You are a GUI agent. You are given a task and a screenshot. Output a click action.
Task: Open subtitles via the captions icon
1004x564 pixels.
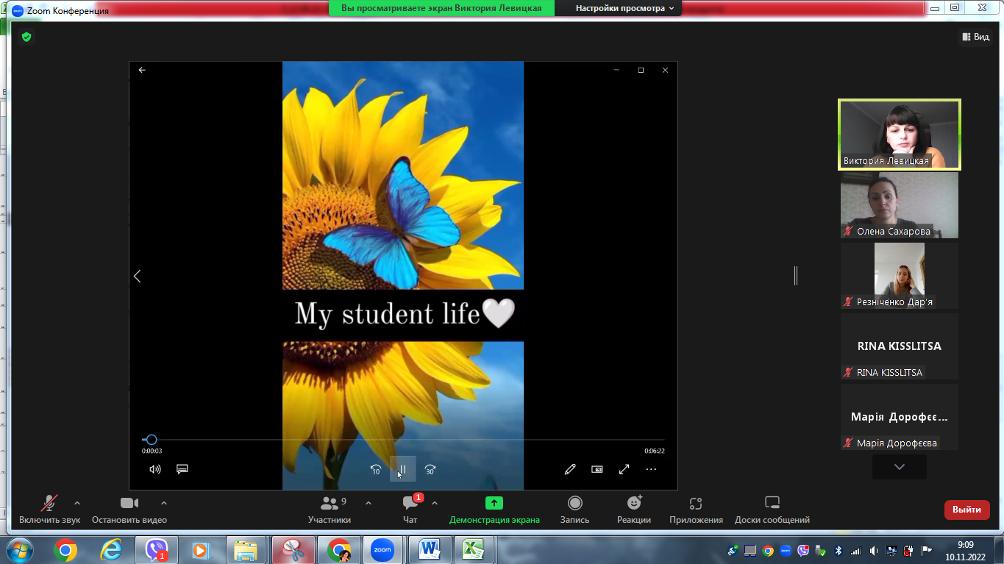click(x=183, y=469)
